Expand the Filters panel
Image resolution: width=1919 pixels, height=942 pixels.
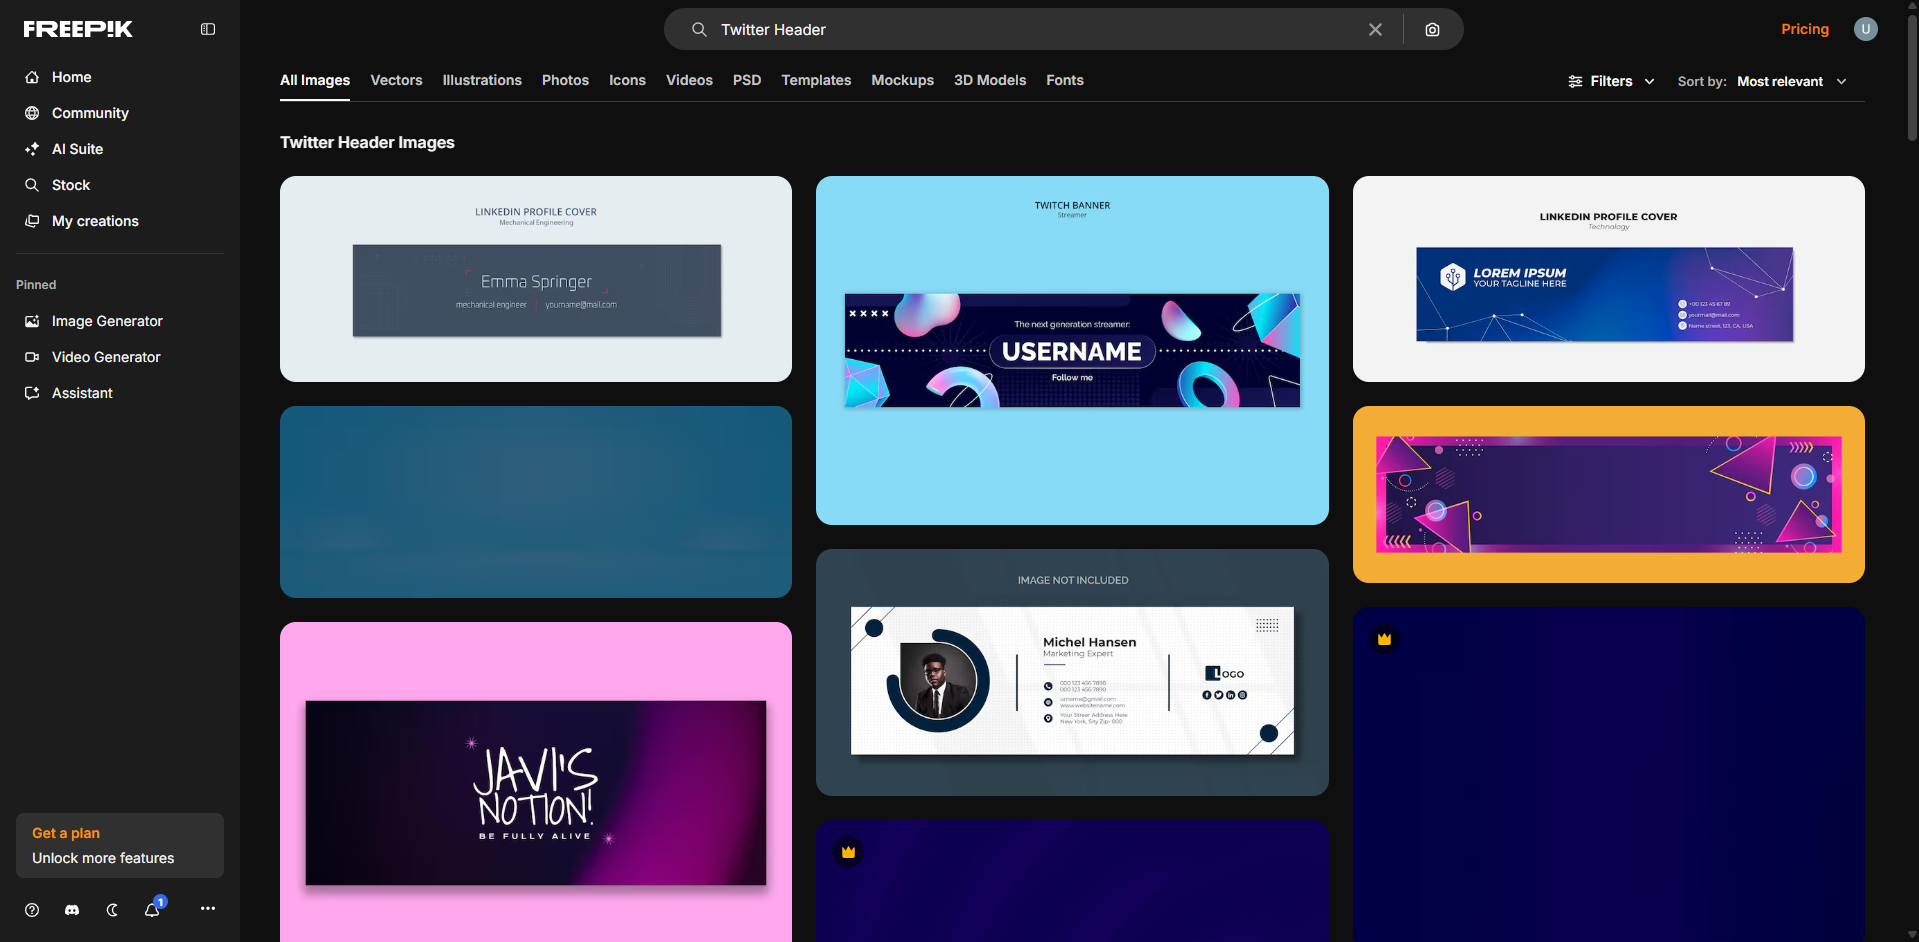tap(1610, 81)
